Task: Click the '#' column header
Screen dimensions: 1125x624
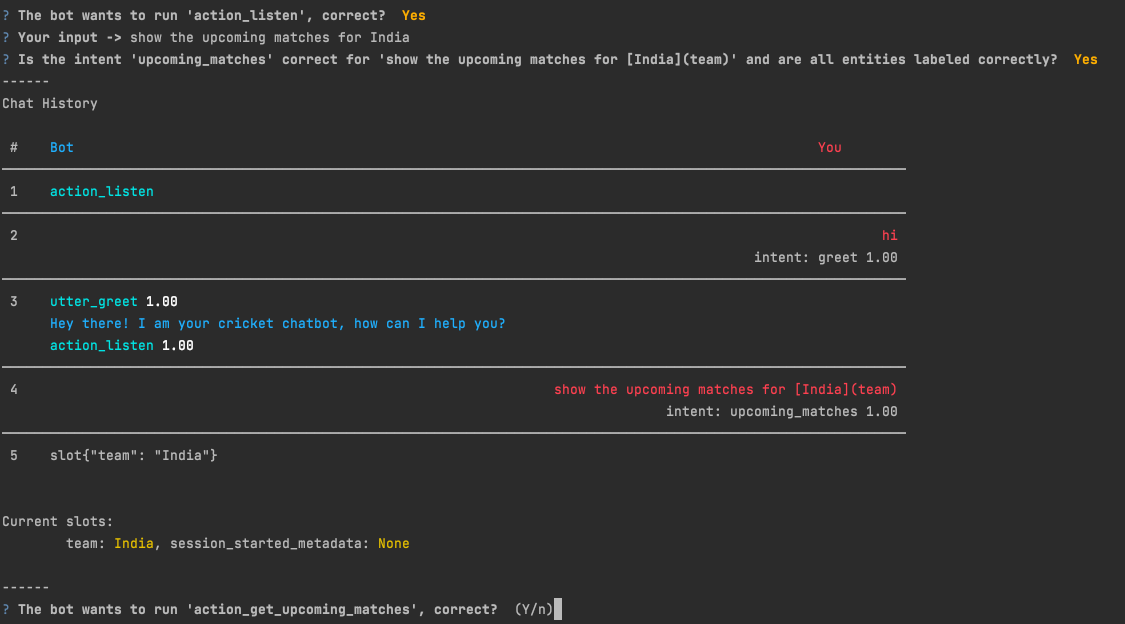Action: coord(14,147)
